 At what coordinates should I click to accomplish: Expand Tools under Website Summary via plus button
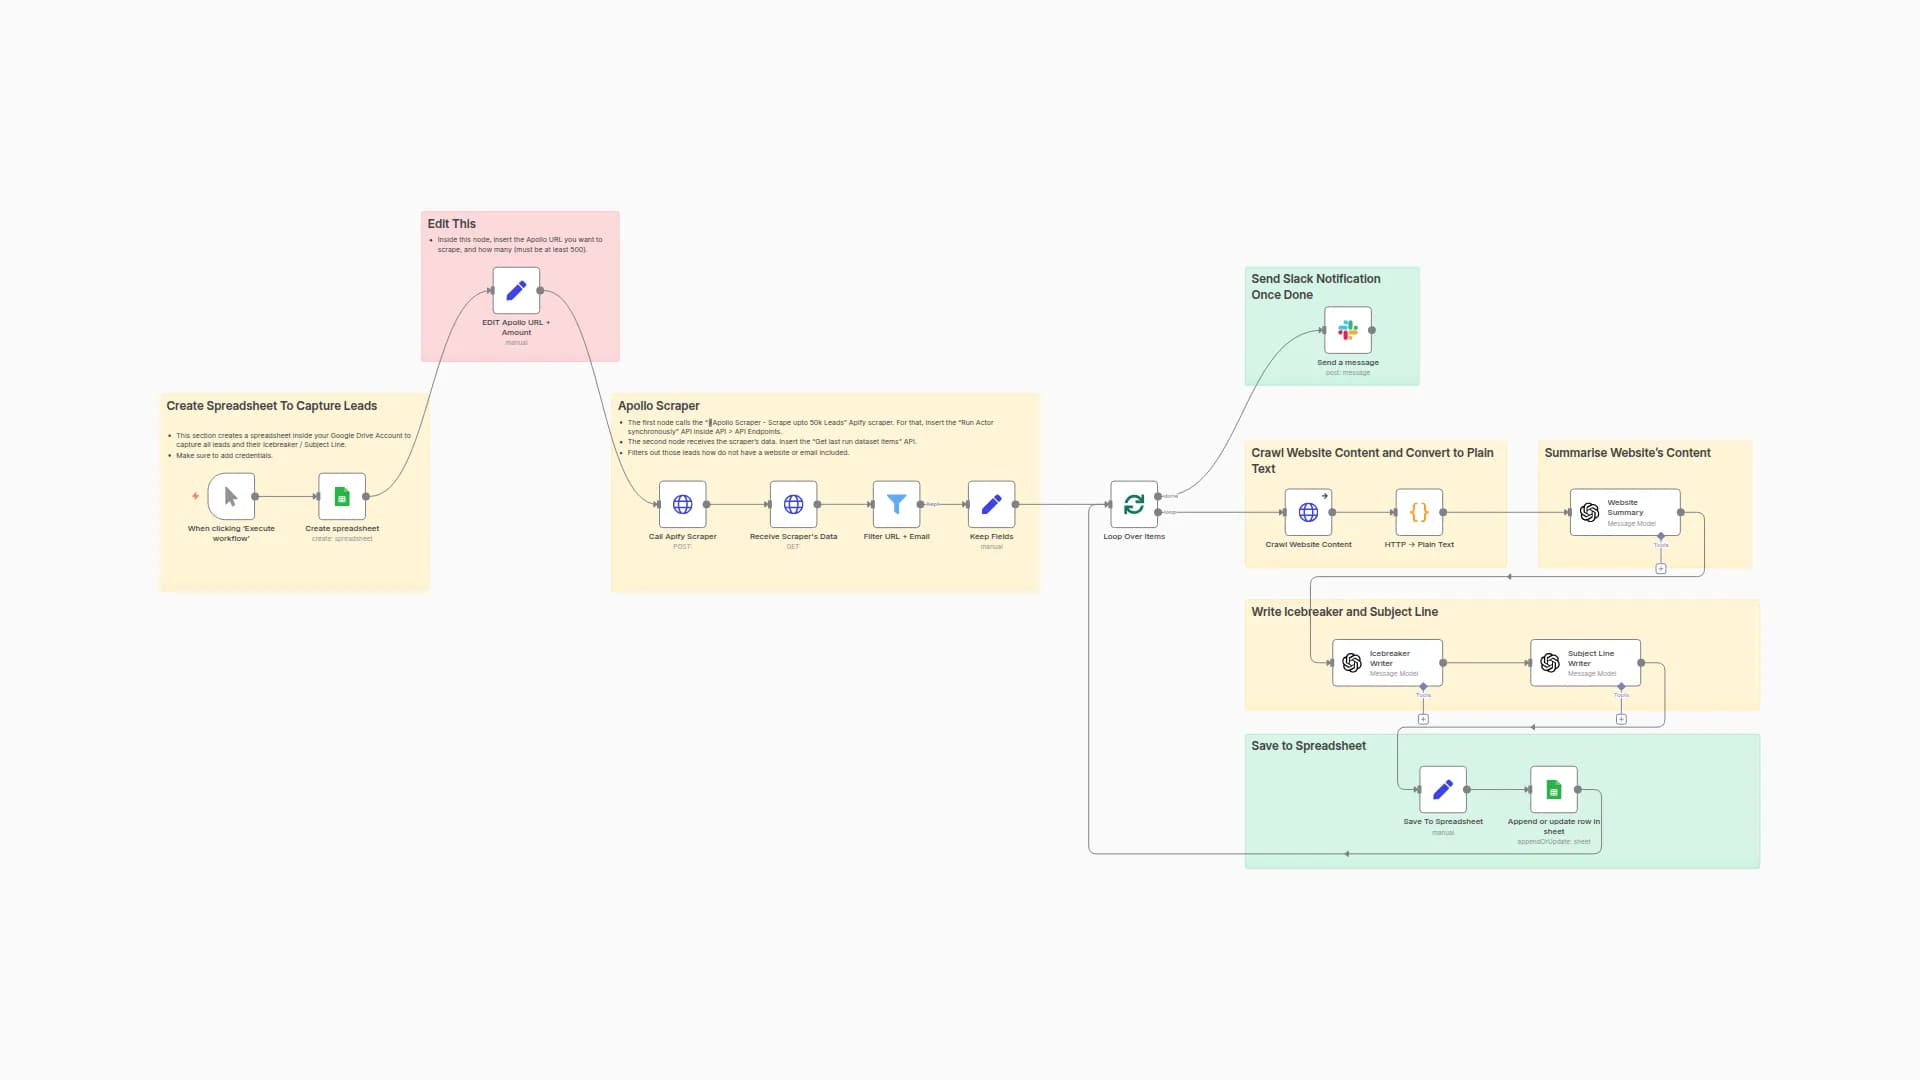click(1660, 567)
